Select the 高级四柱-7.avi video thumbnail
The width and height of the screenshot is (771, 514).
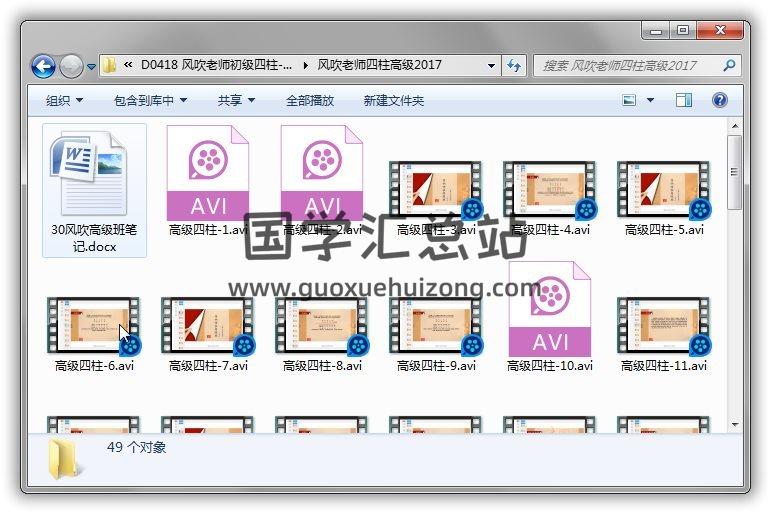(x=208, y=326)
